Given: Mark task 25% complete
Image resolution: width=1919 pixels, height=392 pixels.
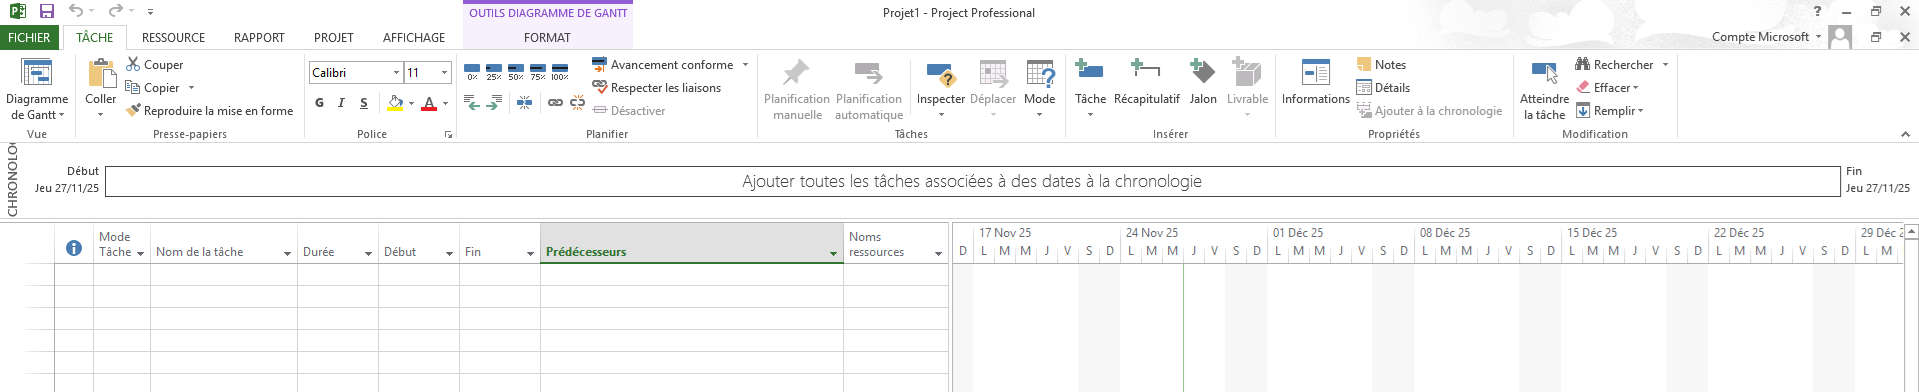Looking at the screenshot, I should (x=494, y=72).
